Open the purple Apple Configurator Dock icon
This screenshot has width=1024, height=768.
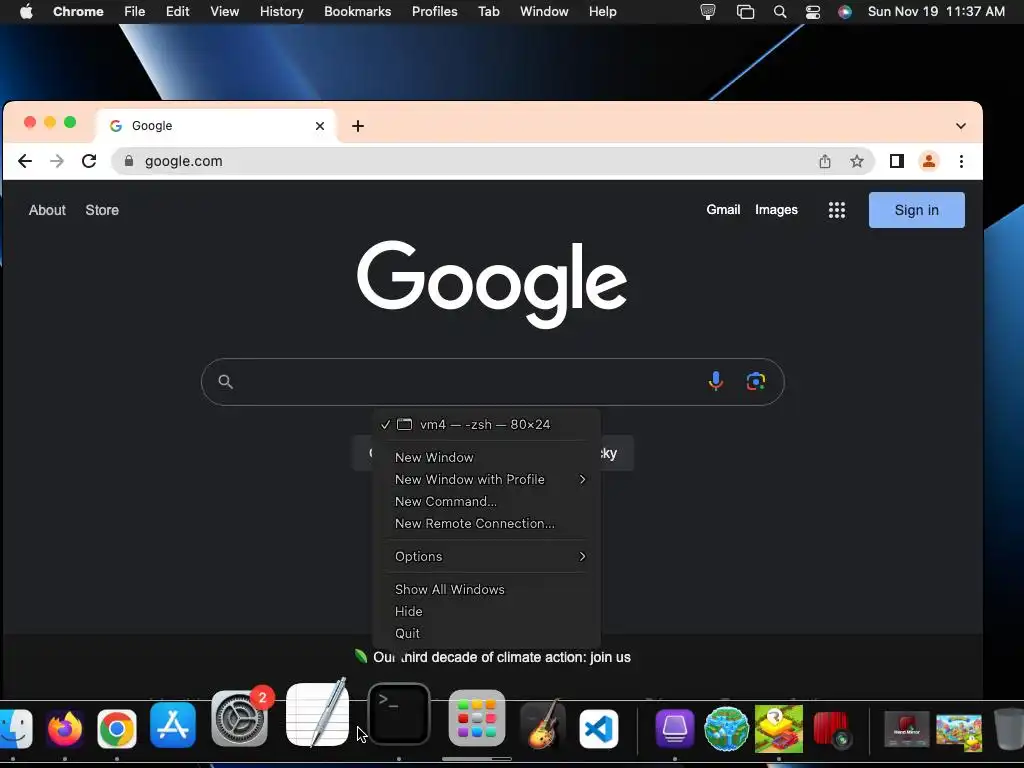tap(675, 728)
